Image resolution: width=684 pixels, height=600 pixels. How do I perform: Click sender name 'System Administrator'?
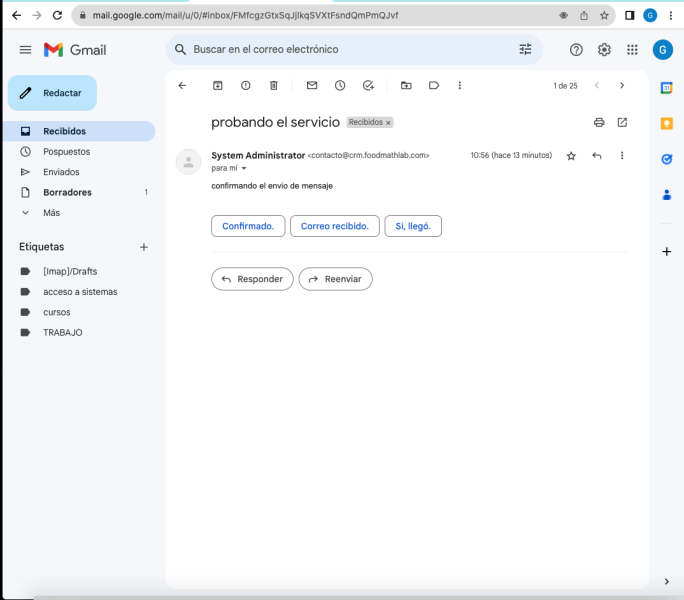point(258,156)
